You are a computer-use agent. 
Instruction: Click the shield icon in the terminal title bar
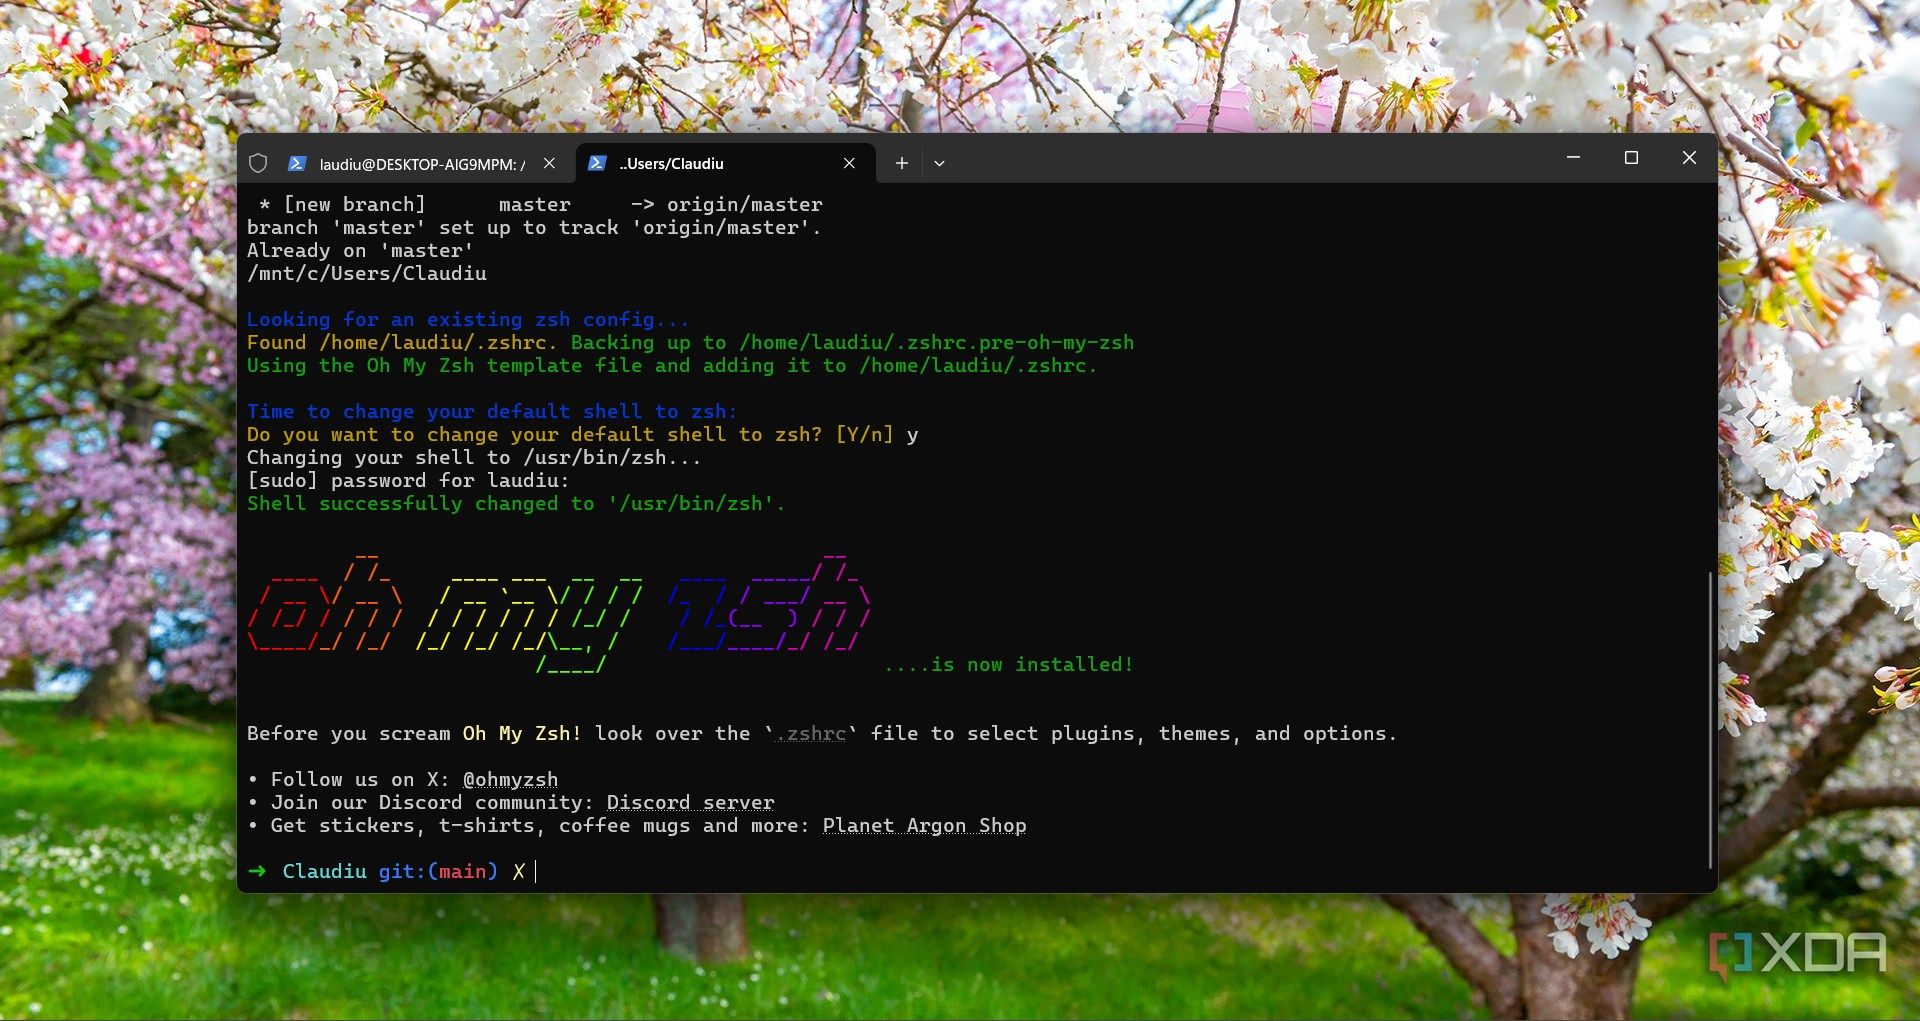click(258, 163)
